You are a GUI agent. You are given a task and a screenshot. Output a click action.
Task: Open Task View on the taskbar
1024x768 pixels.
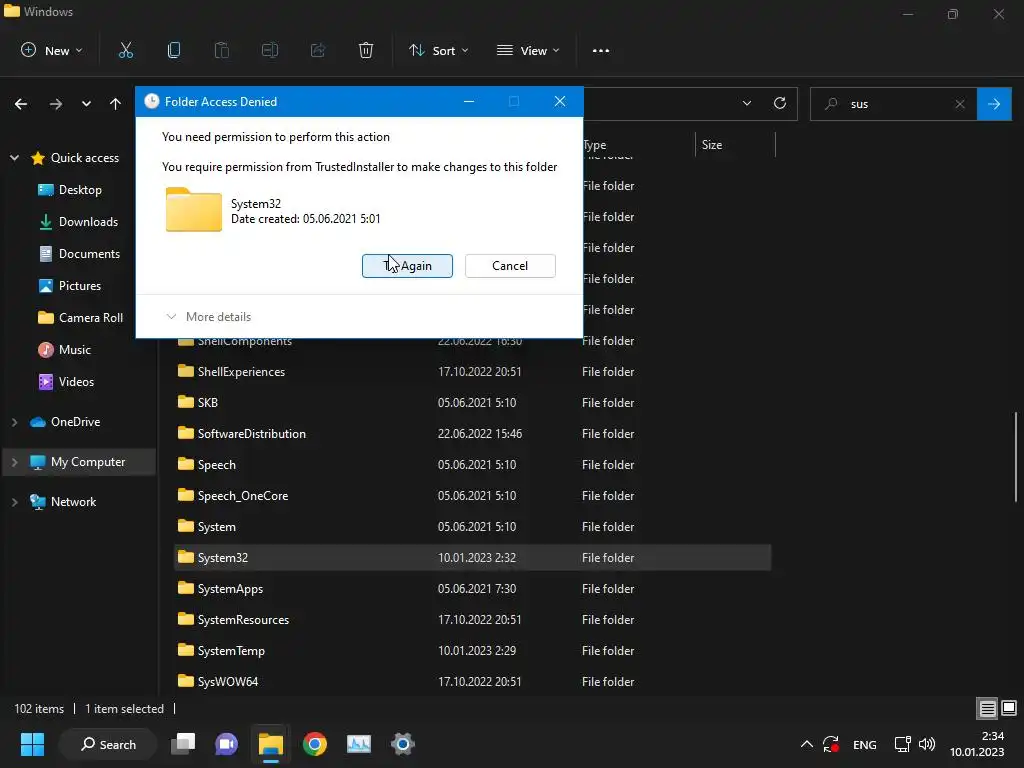click(x=183, y=744)
